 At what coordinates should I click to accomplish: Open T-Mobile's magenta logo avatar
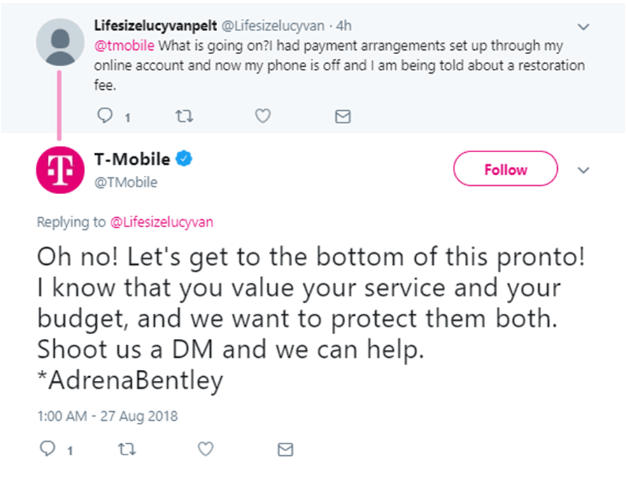click(60, 170)
